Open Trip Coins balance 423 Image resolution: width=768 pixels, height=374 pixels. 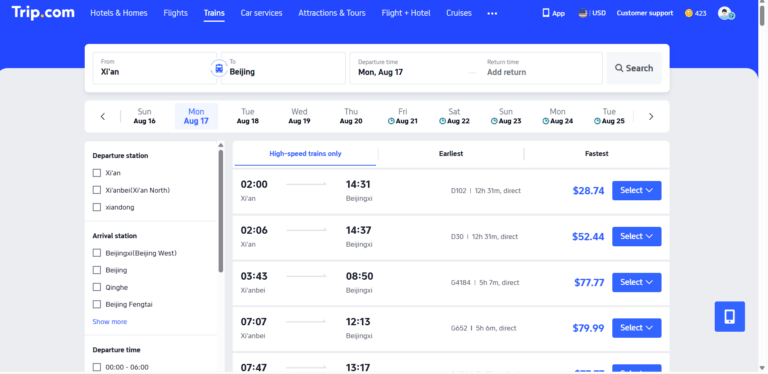click(696, 13)
